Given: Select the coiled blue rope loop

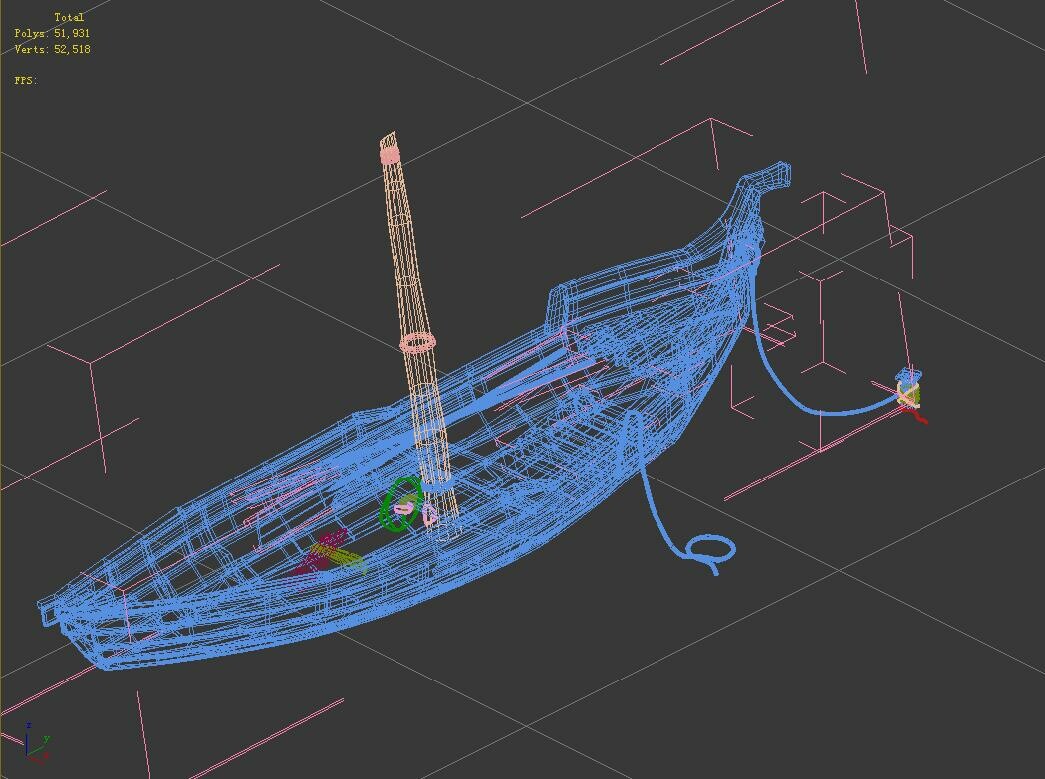Looking at the screenshot, I should pos(709,549).
